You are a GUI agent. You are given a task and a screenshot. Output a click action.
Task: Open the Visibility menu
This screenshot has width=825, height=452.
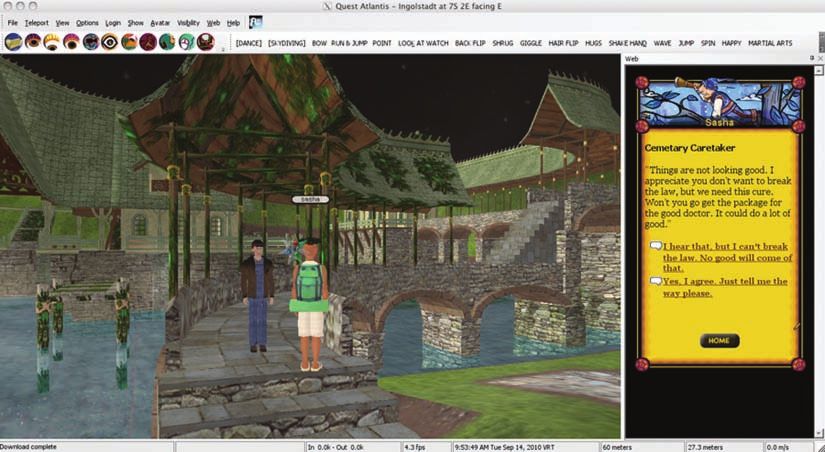click(x=188, y=23)
